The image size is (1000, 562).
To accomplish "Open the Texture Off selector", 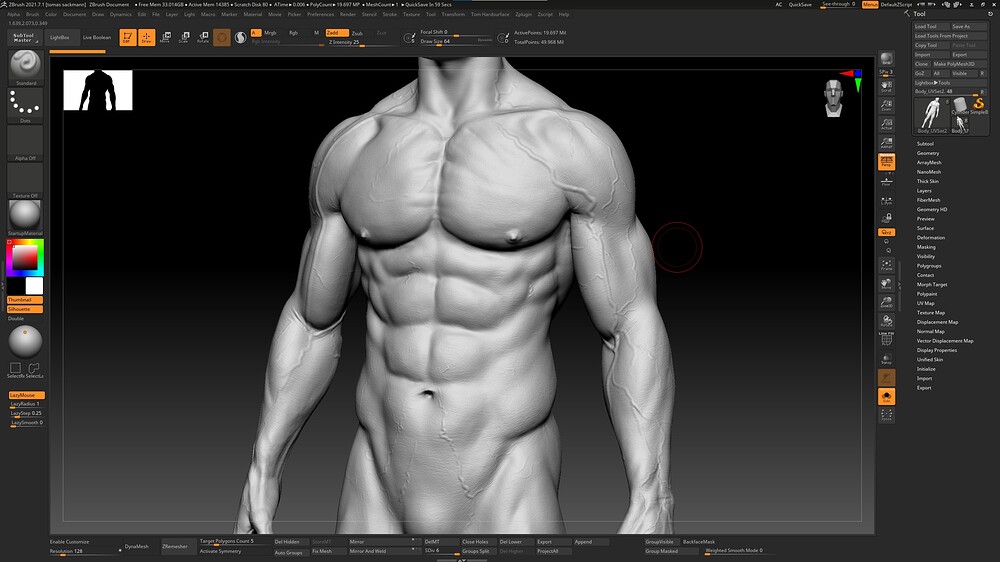I will pos(26,181).
